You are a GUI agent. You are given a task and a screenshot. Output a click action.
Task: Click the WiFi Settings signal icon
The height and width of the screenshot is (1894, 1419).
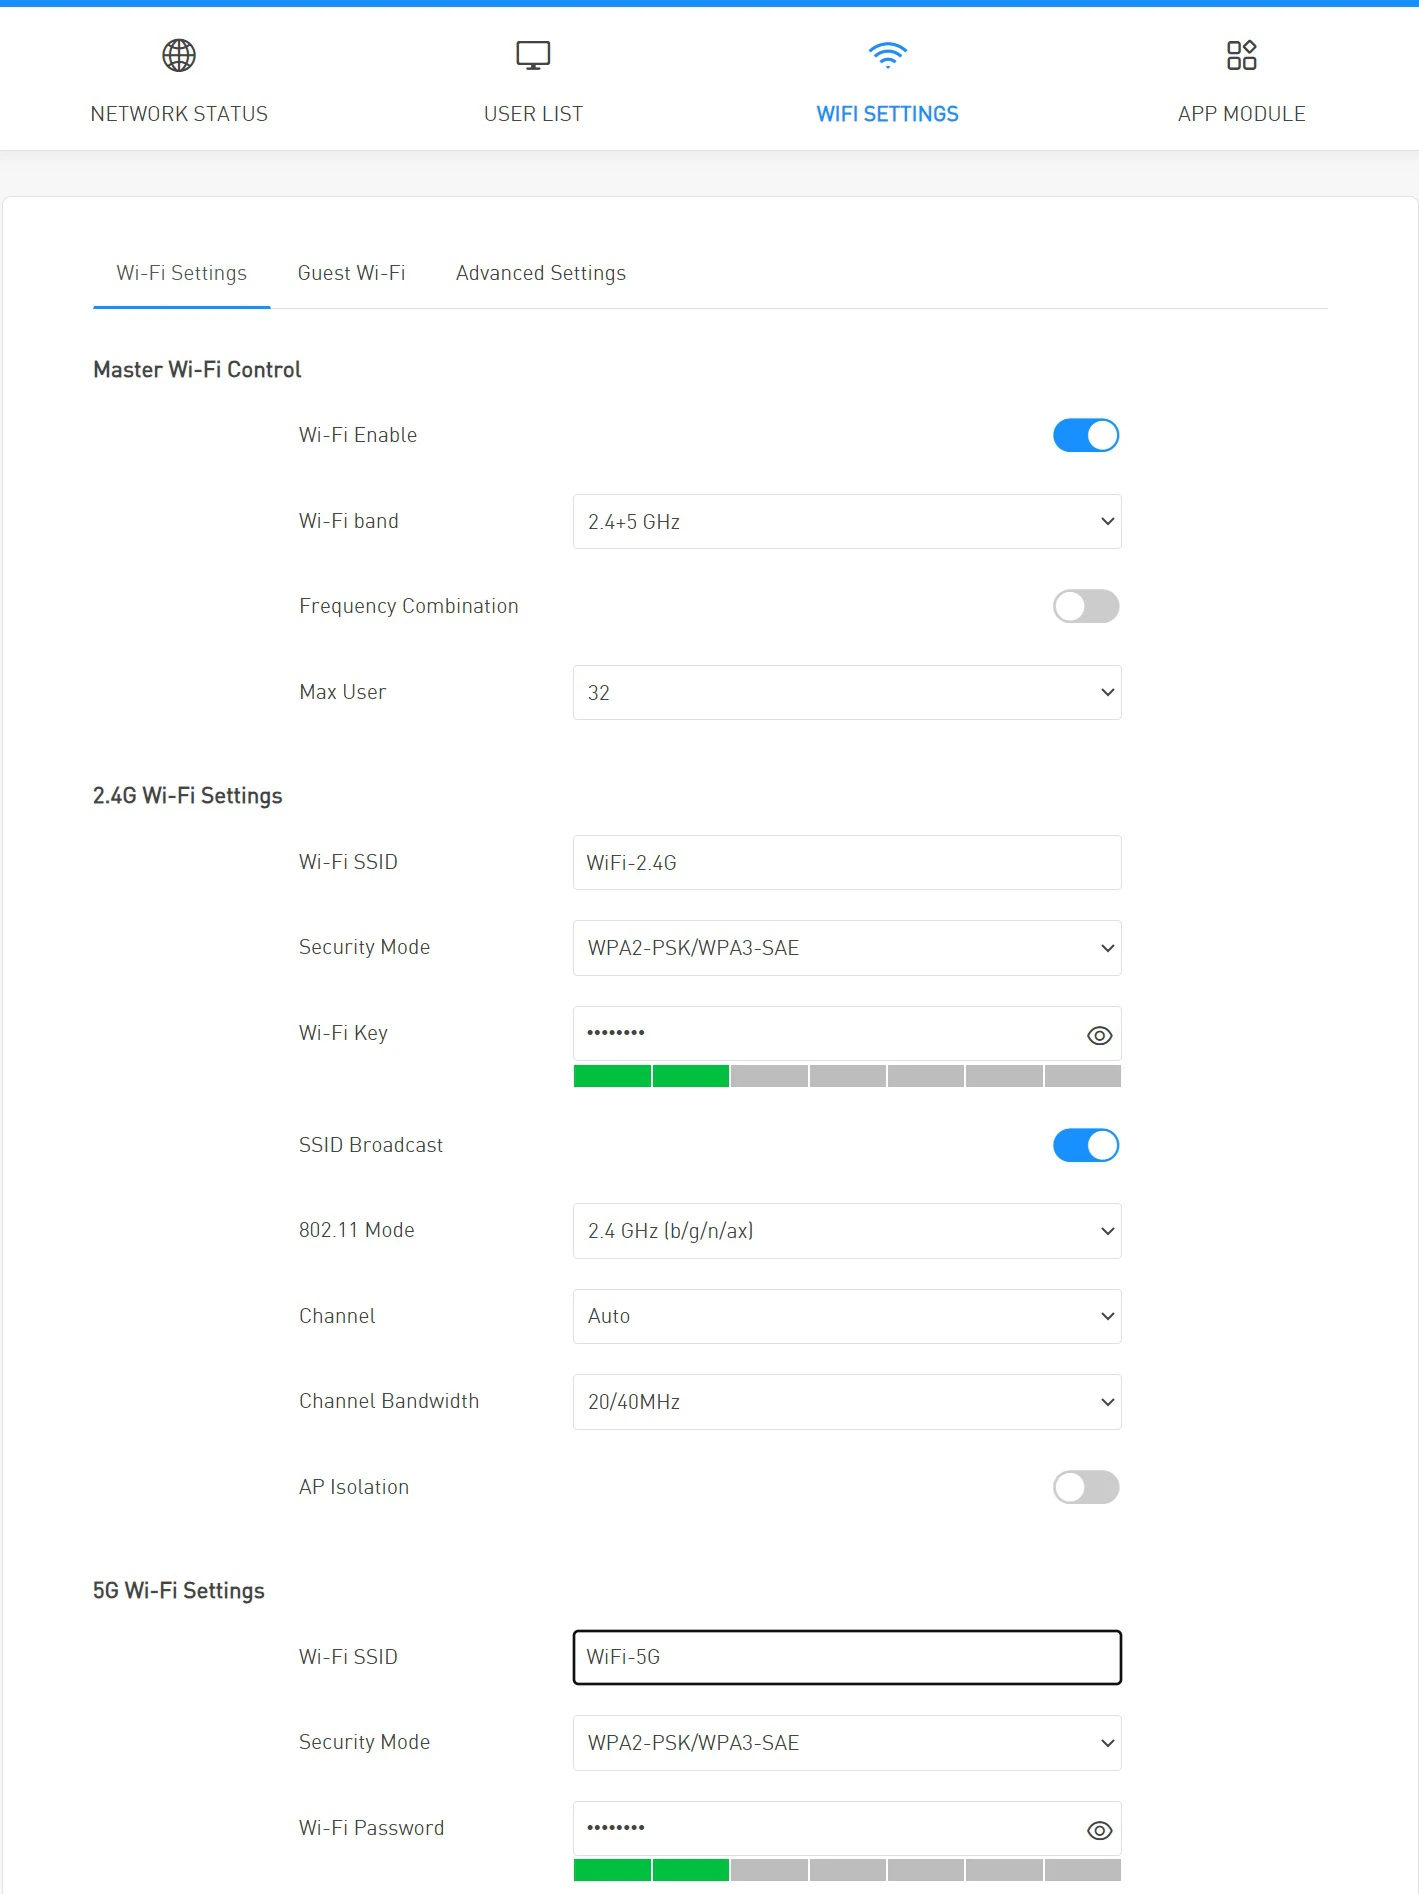coord(887,55)
